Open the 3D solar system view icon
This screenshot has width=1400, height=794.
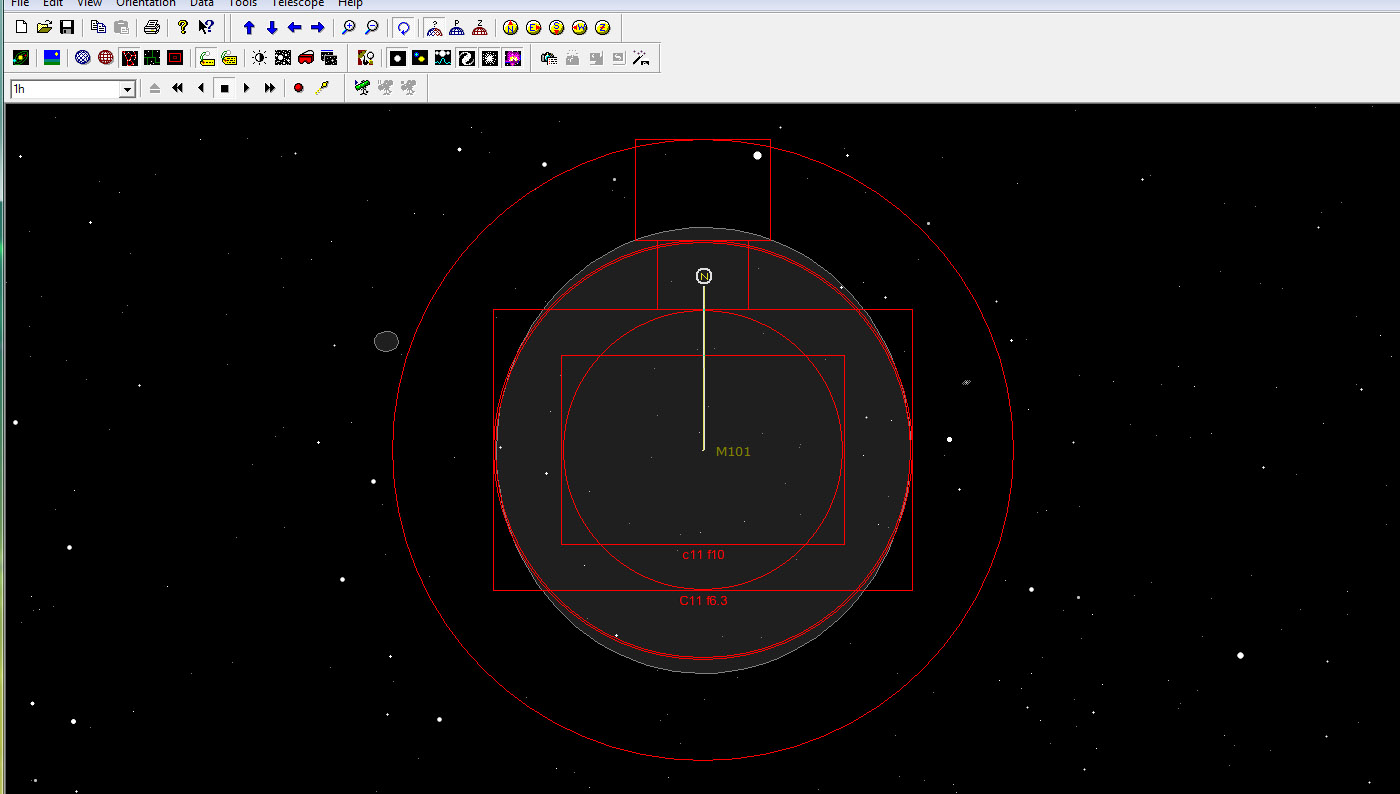[x=21, y=58]
